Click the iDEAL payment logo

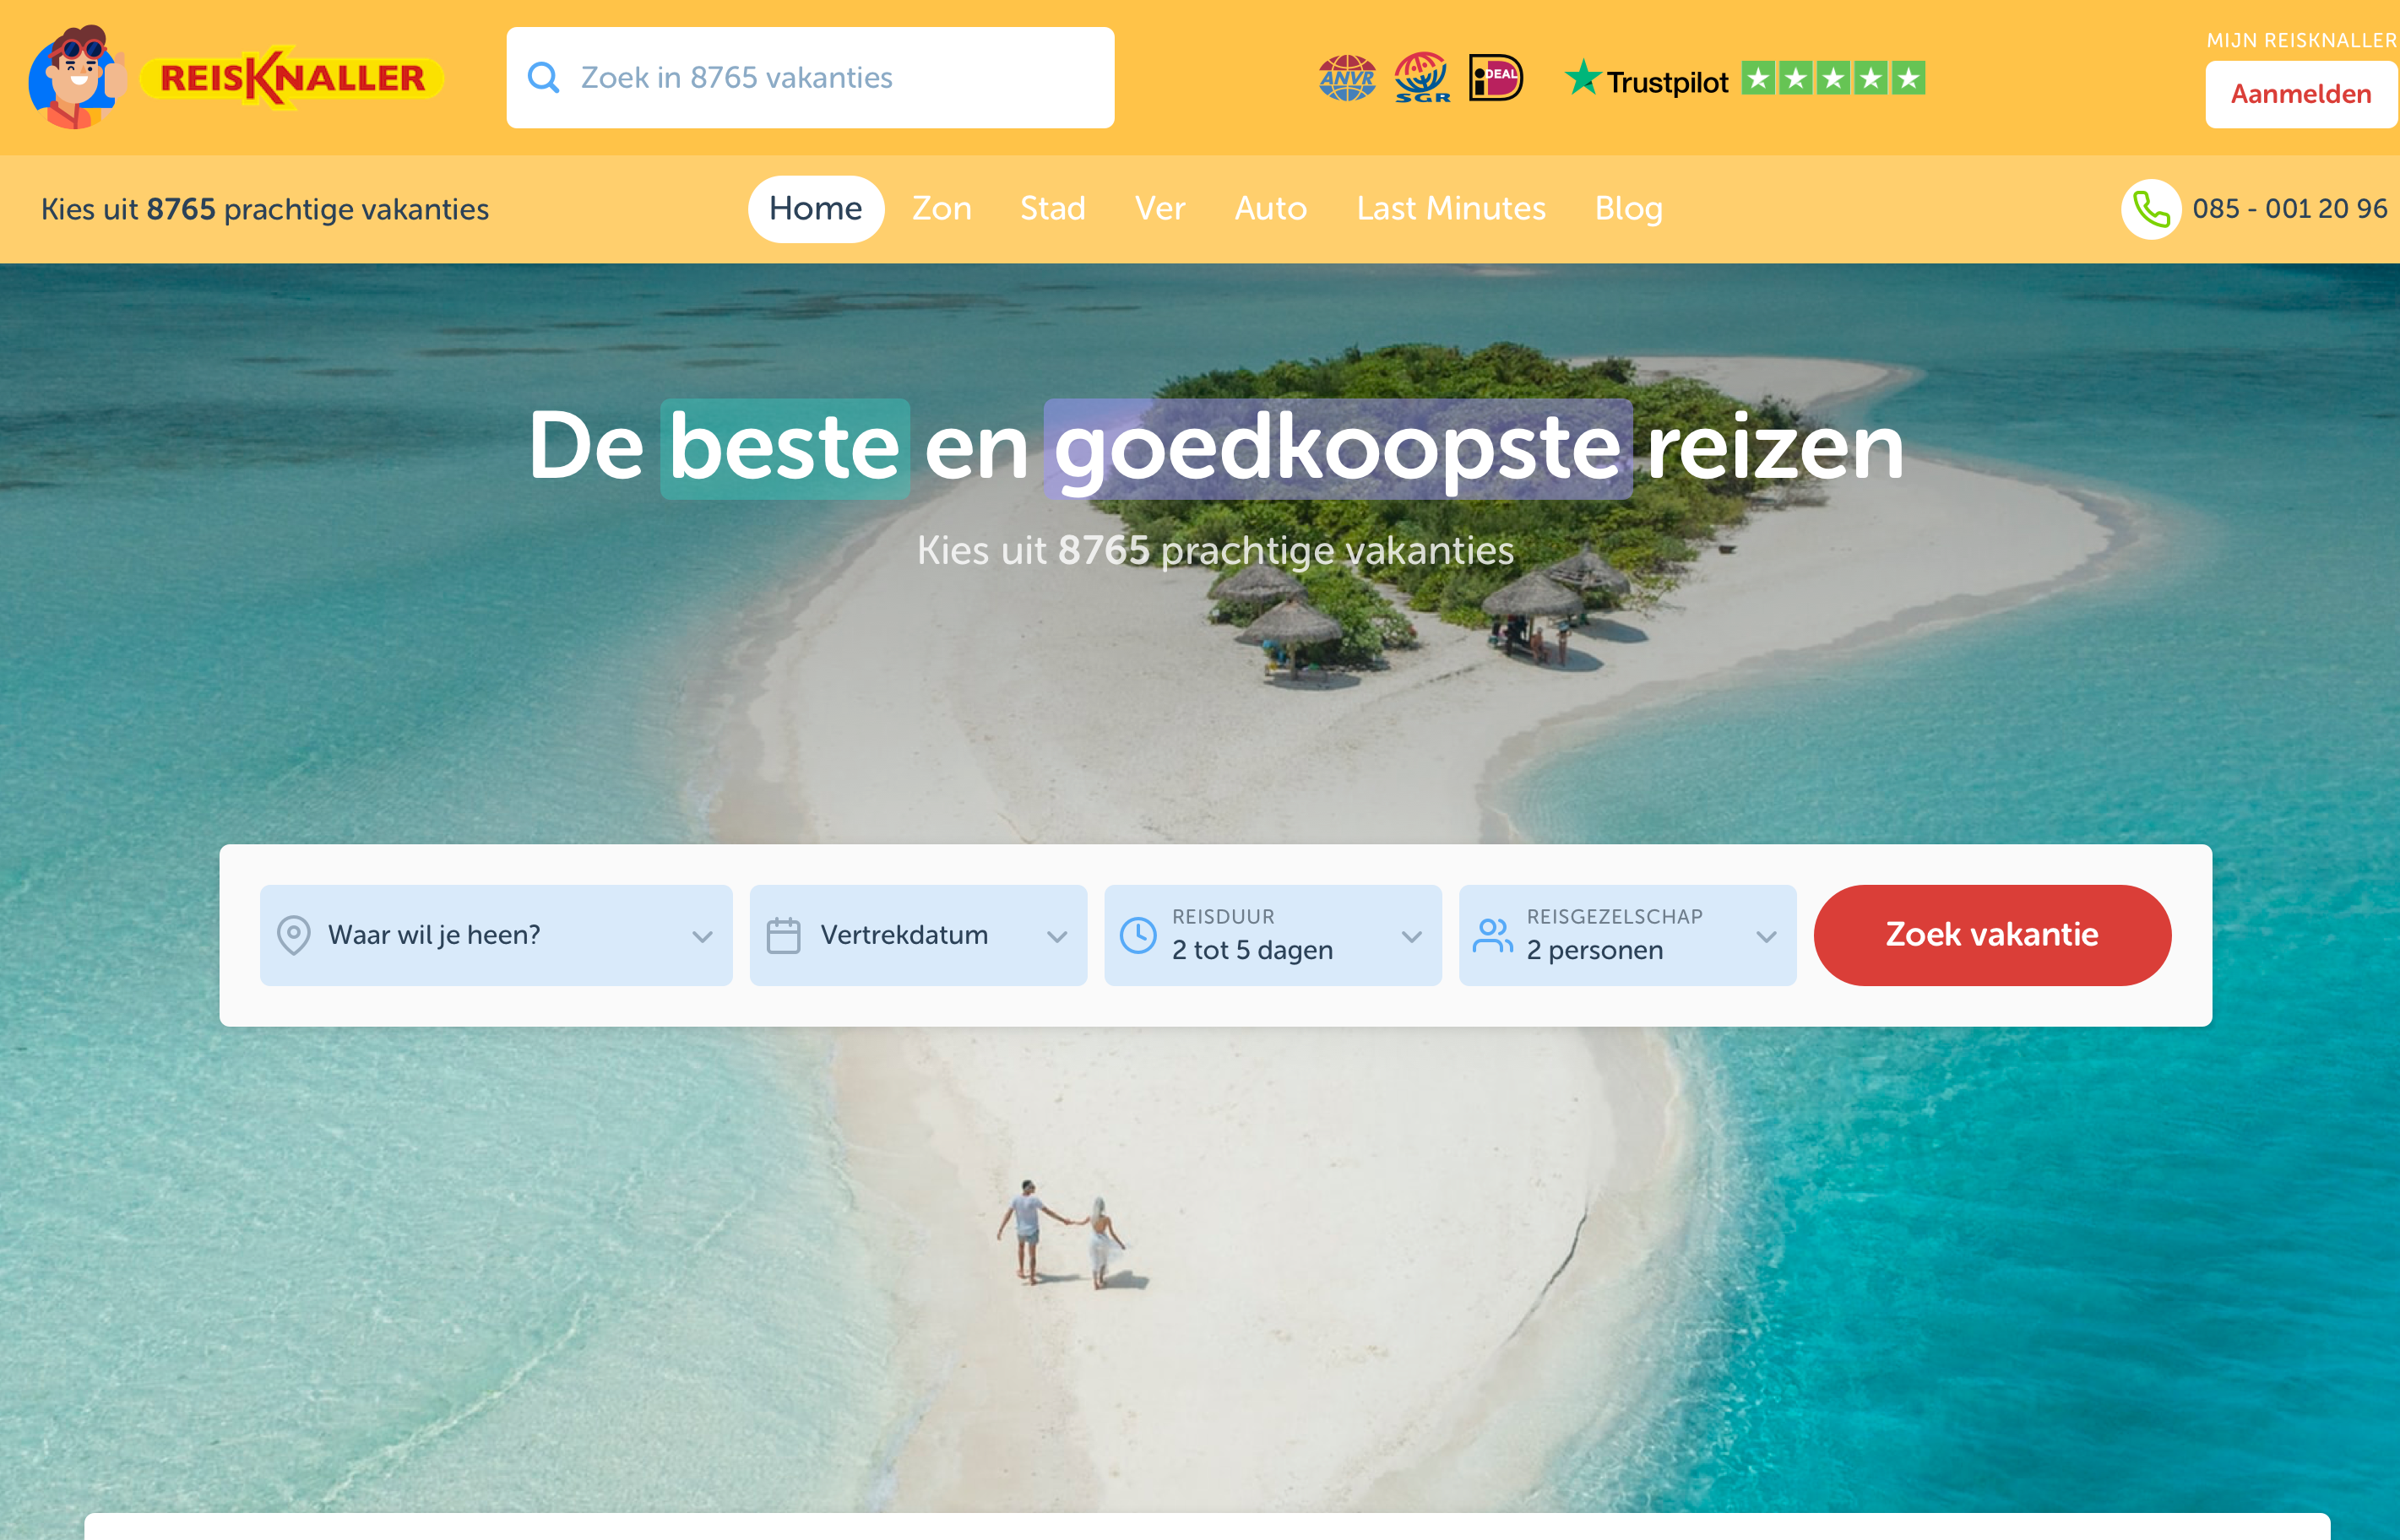click(1495, 78)
